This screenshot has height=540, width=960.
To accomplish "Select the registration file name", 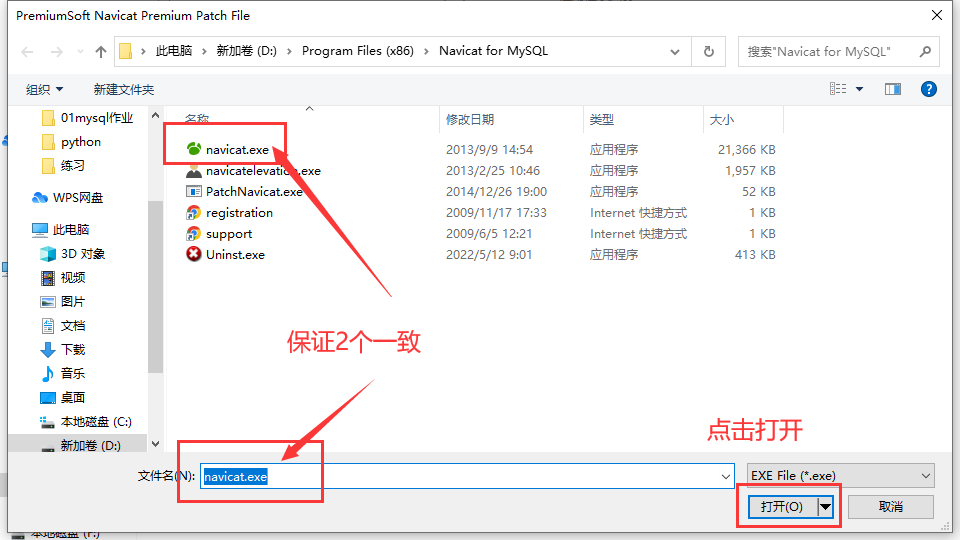I will (x=239, y=212).
